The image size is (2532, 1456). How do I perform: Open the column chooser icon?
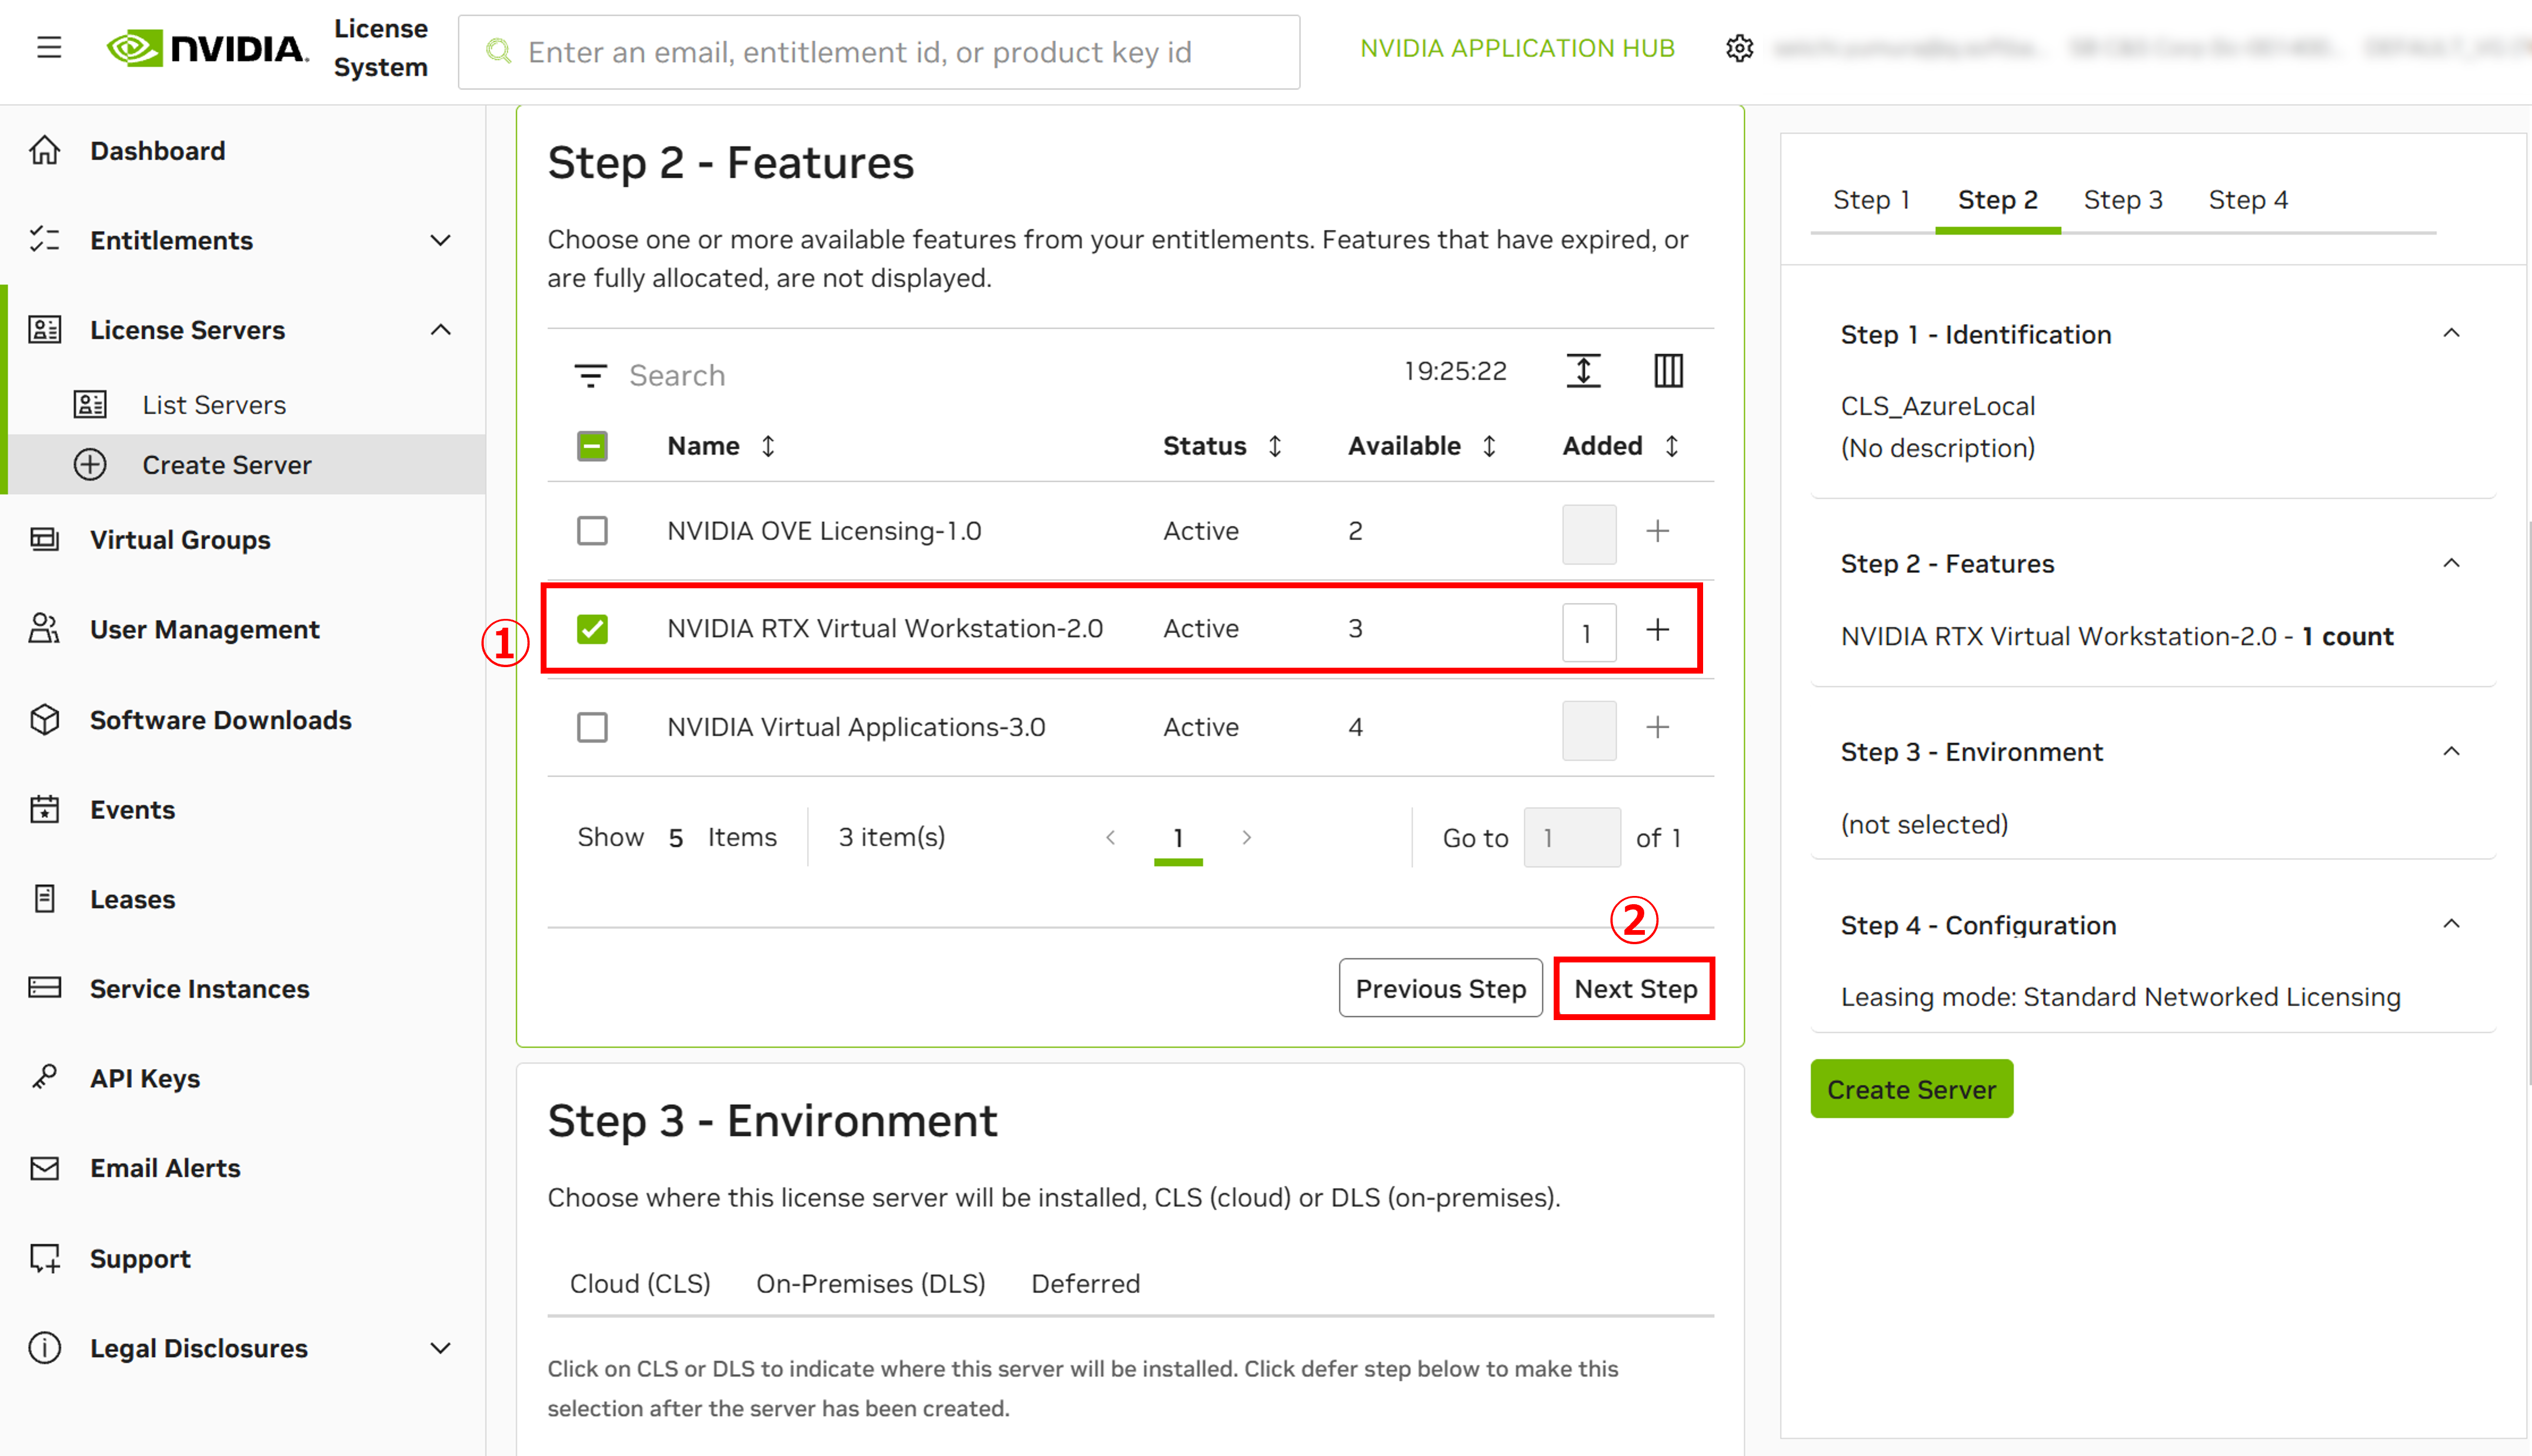coord(1668,371)
